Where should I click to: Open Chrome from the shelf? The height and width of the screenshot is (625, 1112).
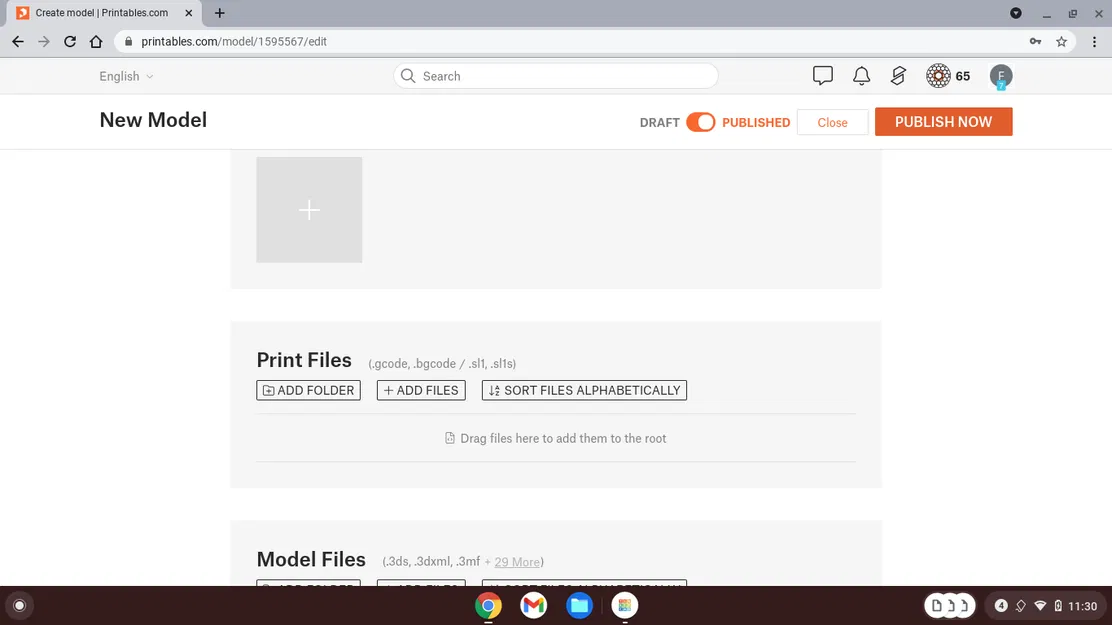point(488,605)
